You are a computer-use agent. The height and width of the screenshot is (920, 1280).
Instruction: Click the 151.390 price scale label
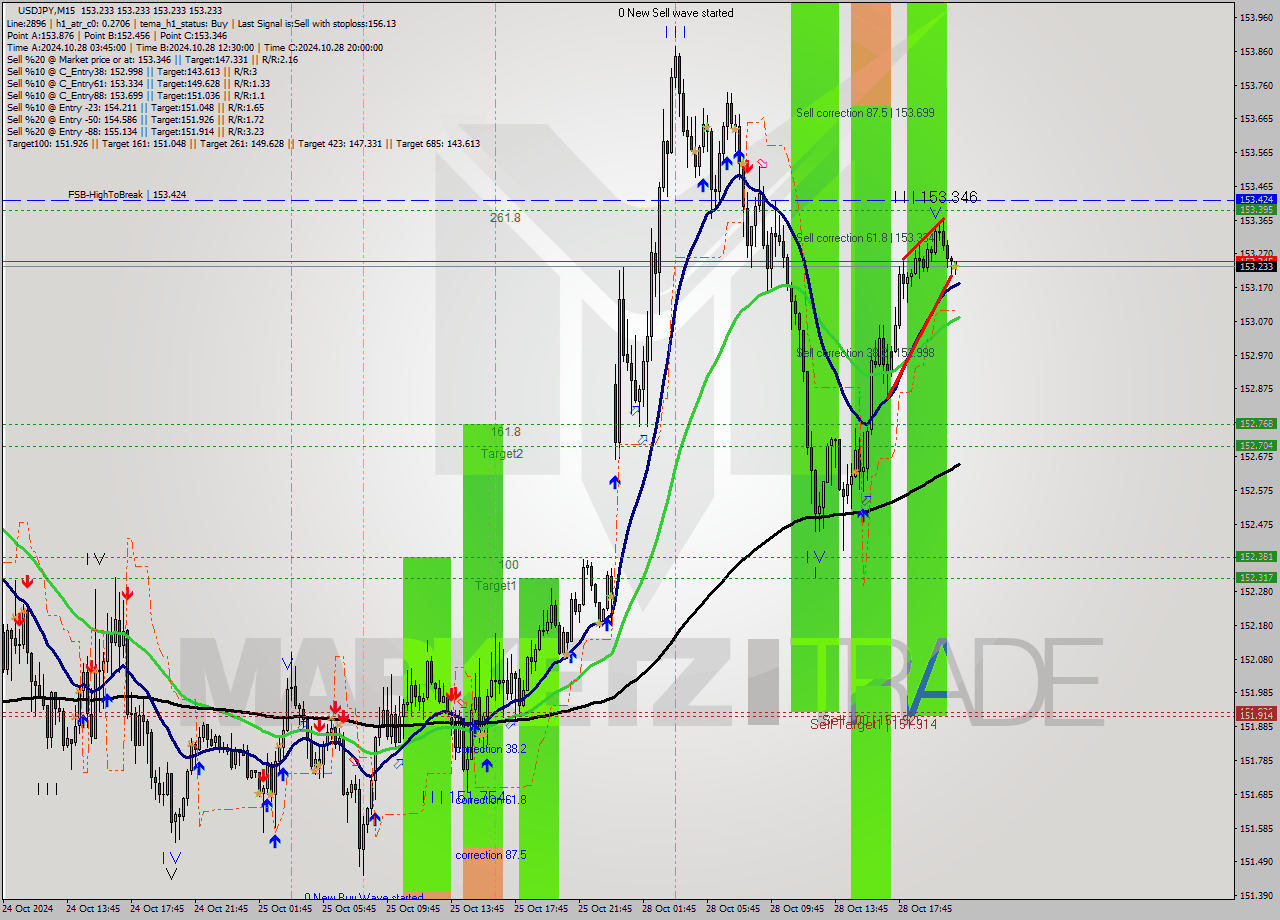1256,895
